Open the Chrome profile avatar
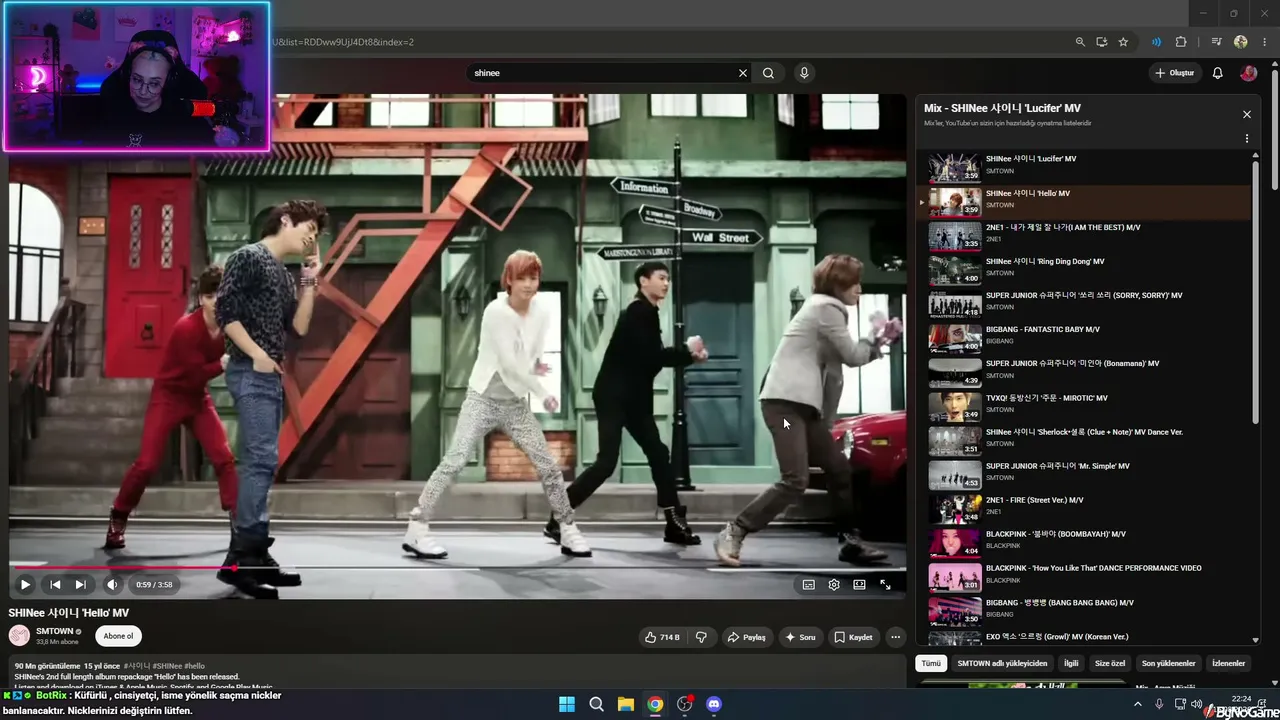Screen dimensions: 1280x720 coord(1241,42)
